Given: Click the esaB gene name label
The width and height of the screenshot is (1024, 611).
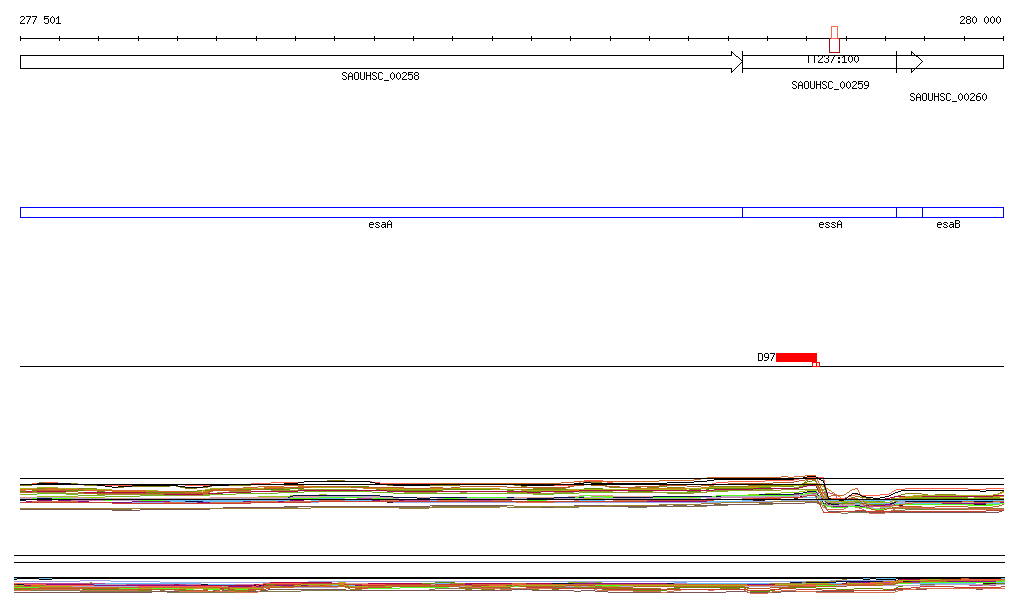Looking at the screenshot, I should (948, 225).
